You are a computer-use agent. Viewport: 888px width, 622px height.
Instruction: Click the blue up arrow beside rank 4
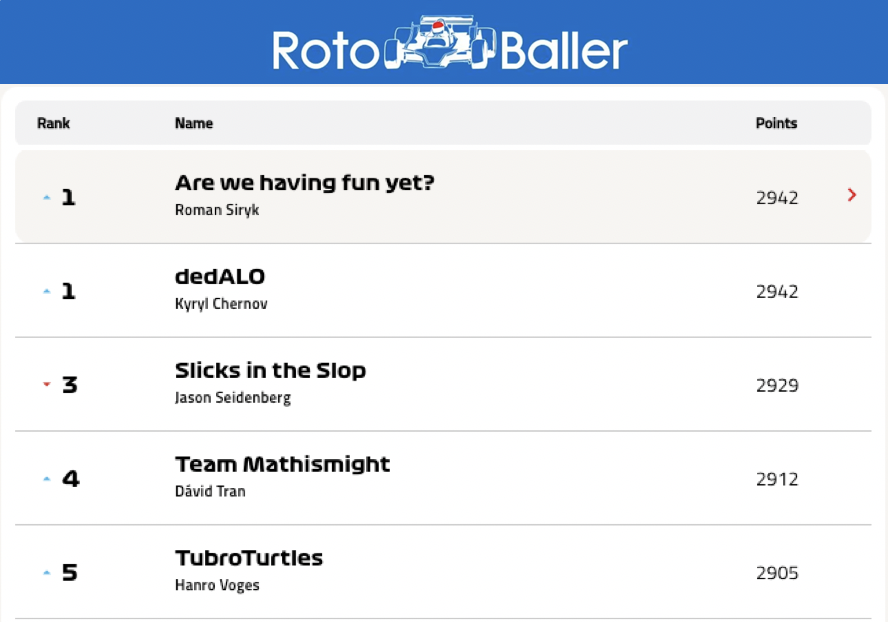[47, 479]
